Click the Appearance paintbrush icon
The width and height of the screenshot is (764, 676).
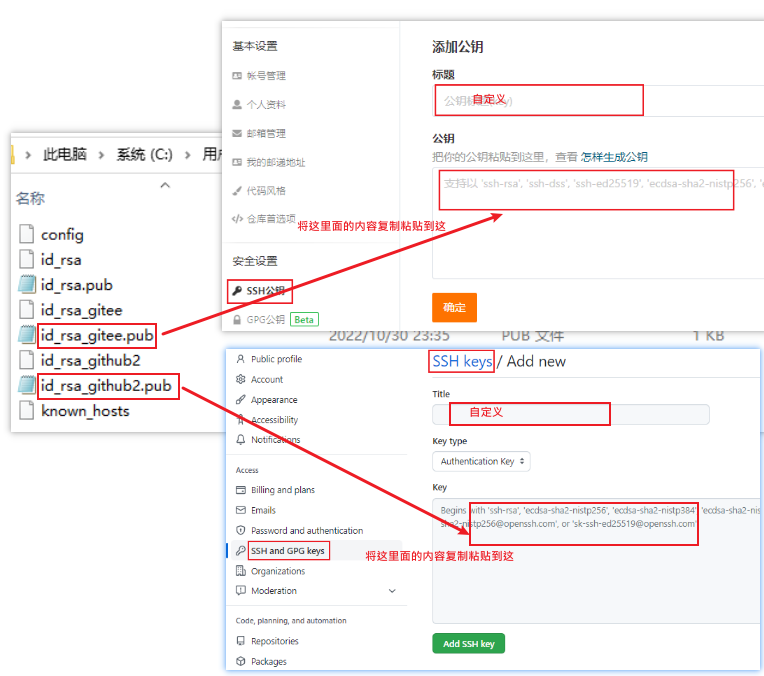(x=240, y=400)
